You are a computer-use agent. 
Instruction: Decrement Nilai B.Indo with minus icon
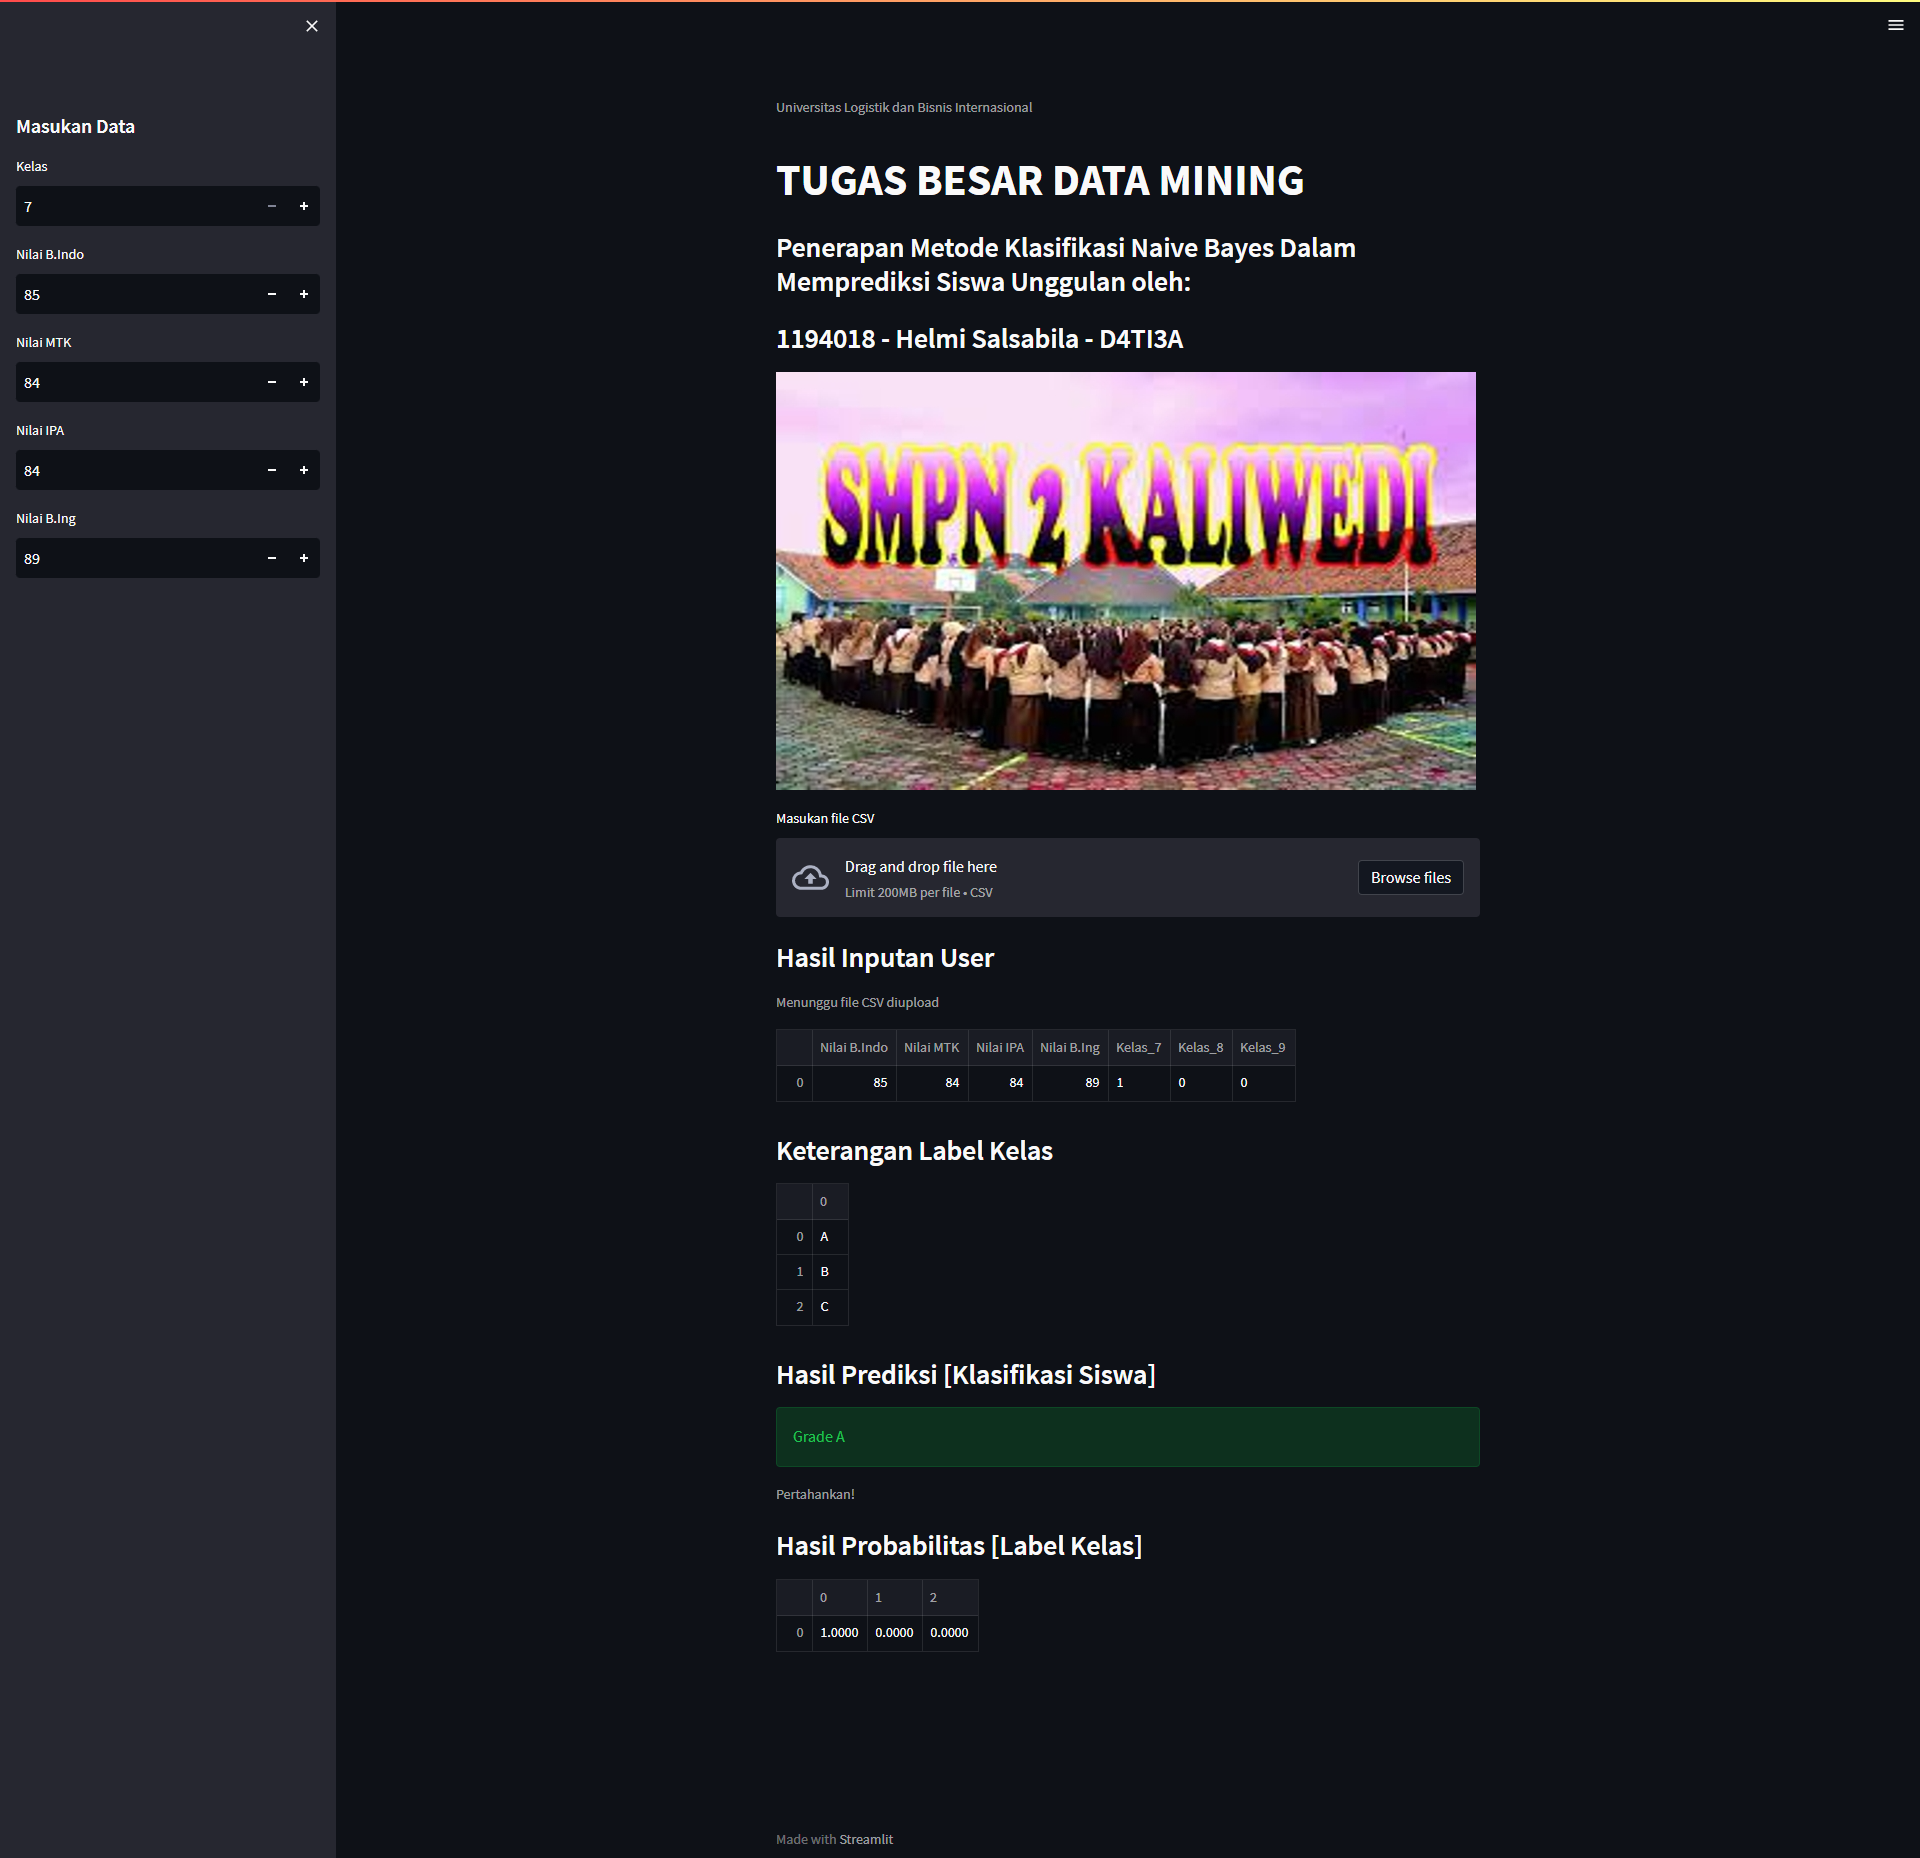272,294
